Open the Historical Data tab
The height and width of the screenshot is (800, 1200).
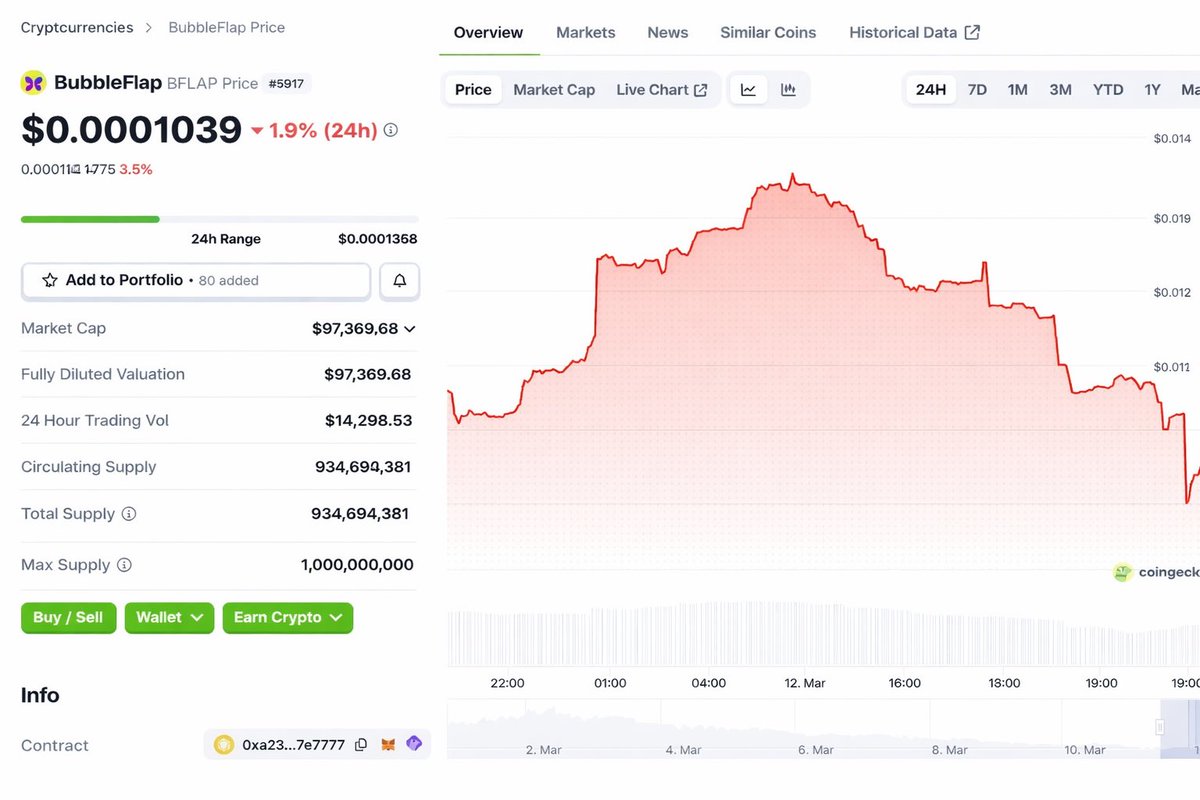[x=914, y=32]
